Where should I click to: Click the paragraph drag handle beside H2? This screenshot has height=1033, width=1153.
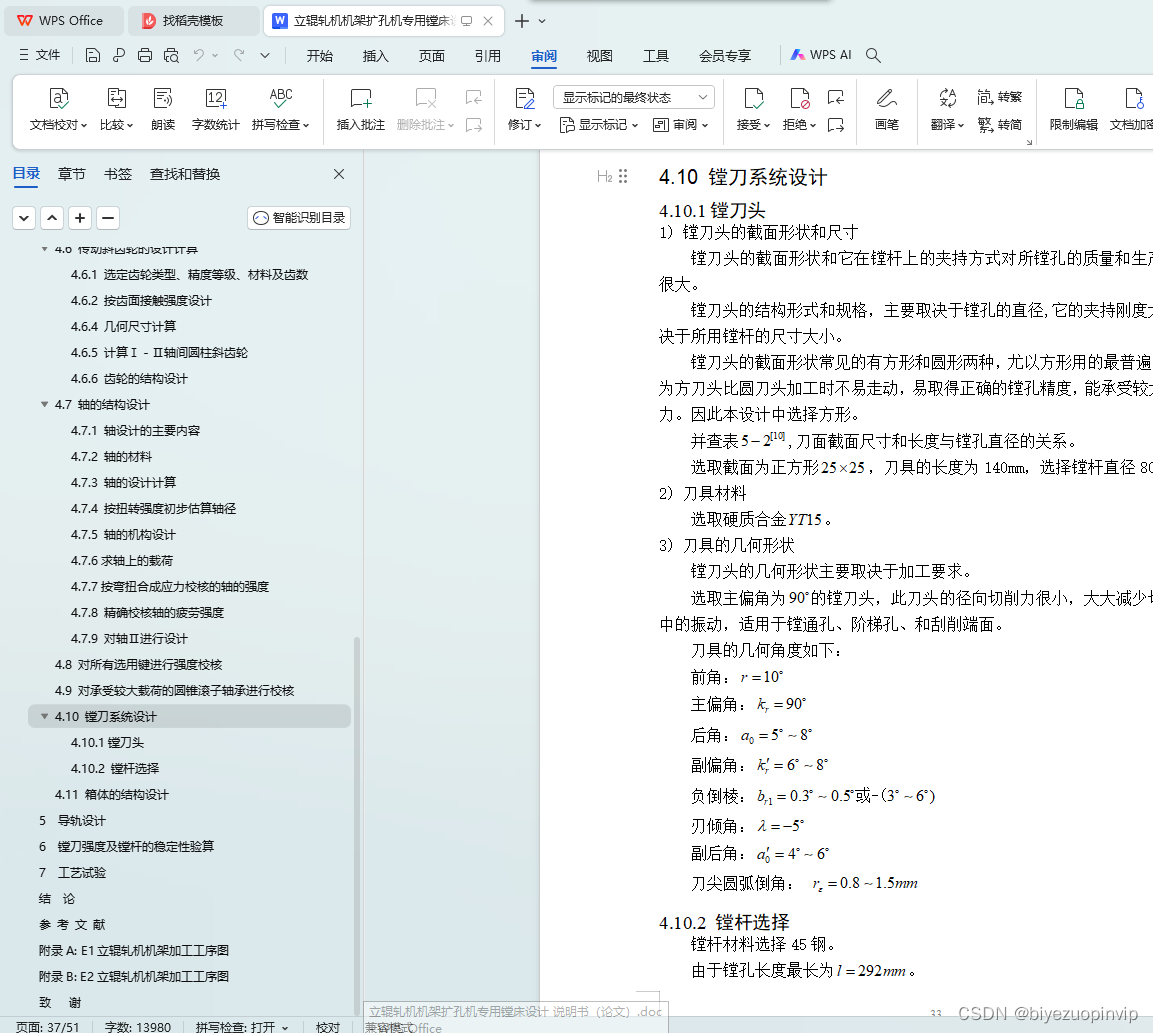(624, 176)
